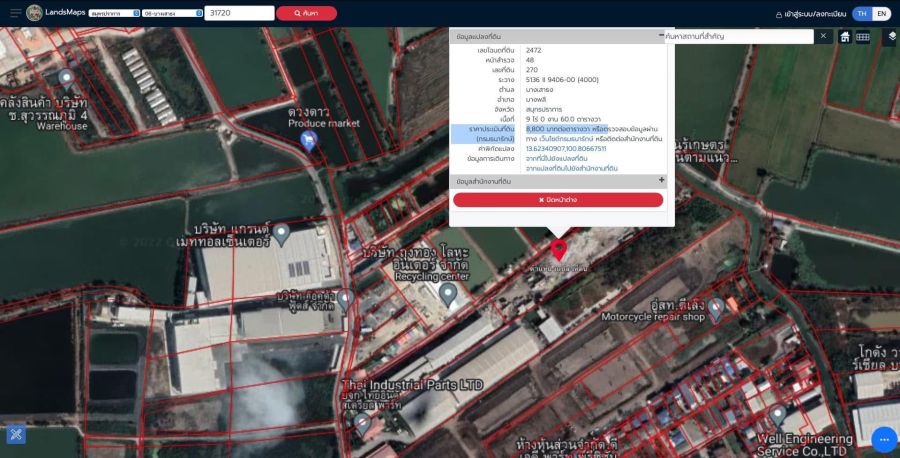Click the red close-window button in the popup
Screen dimensions: 900x458
coord(558,200)
